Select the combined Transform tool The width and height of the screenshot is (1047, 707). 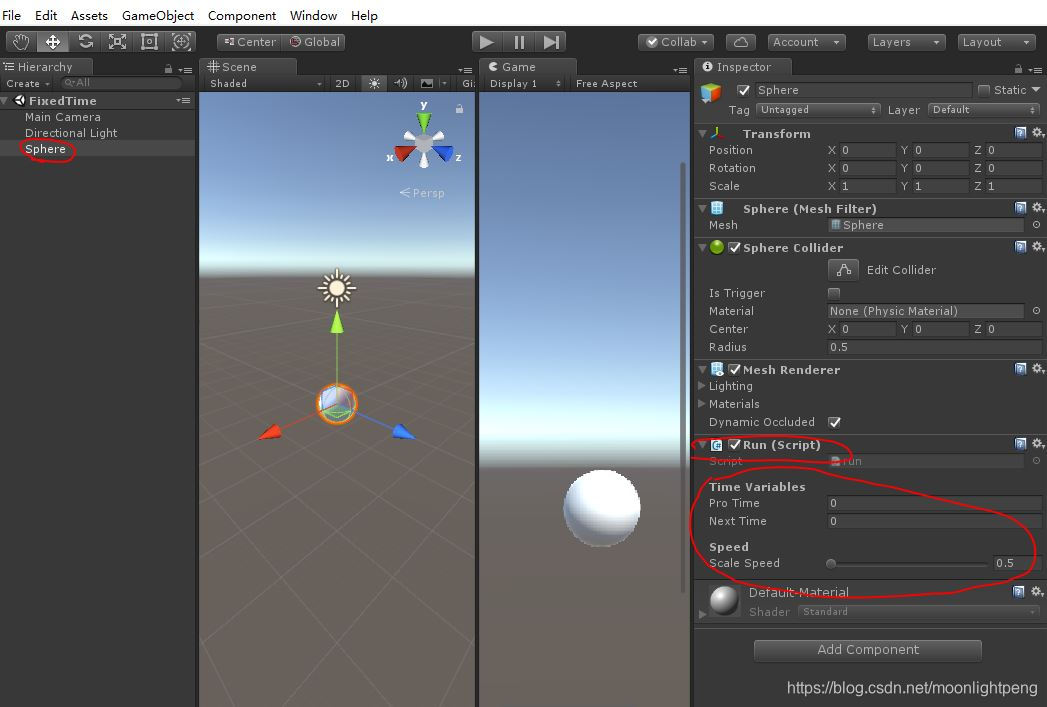coord(181,42)
